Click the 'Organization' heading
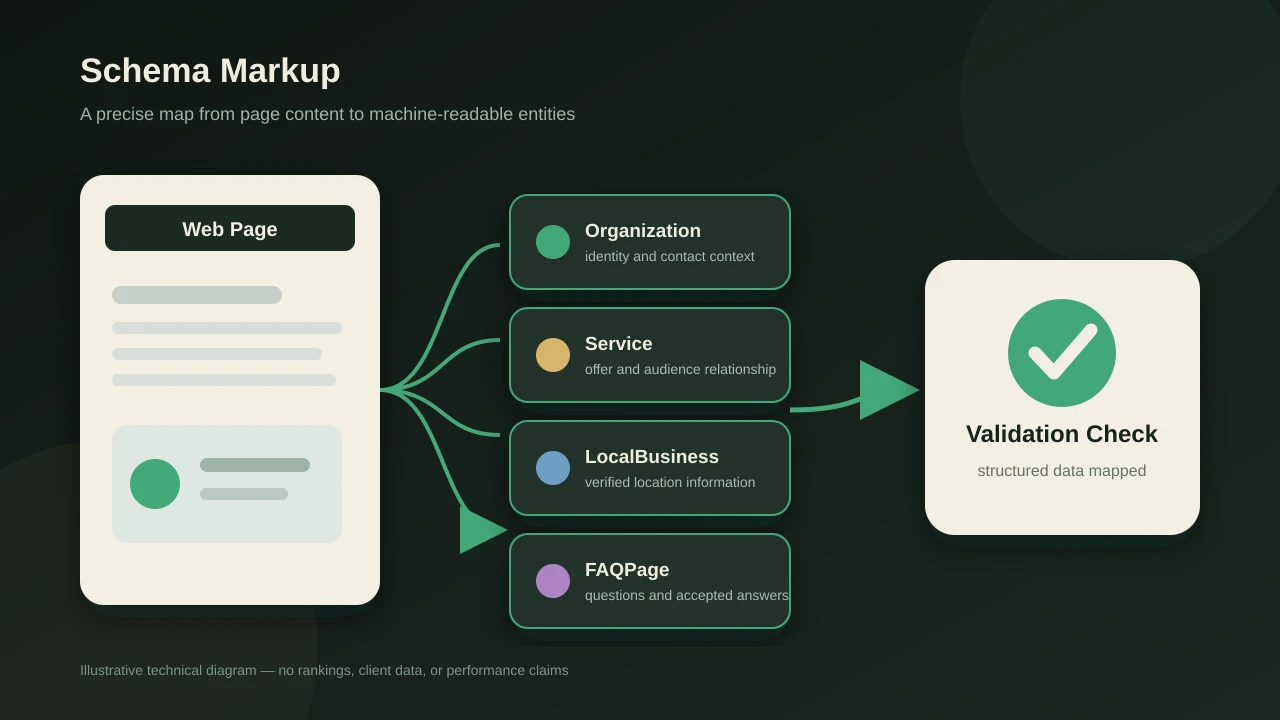The height and width of the screenshot is (720, 1280). pos(643,231)
